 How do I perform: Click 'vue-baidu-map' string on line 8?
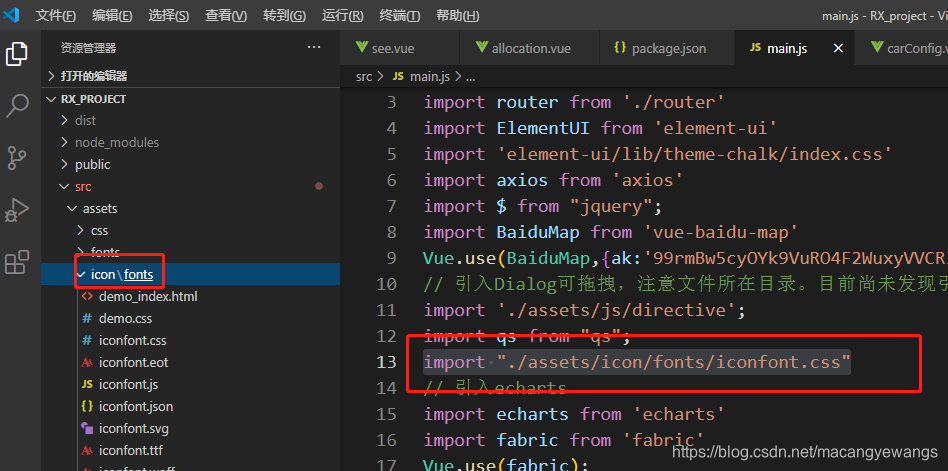click(721, 232)
